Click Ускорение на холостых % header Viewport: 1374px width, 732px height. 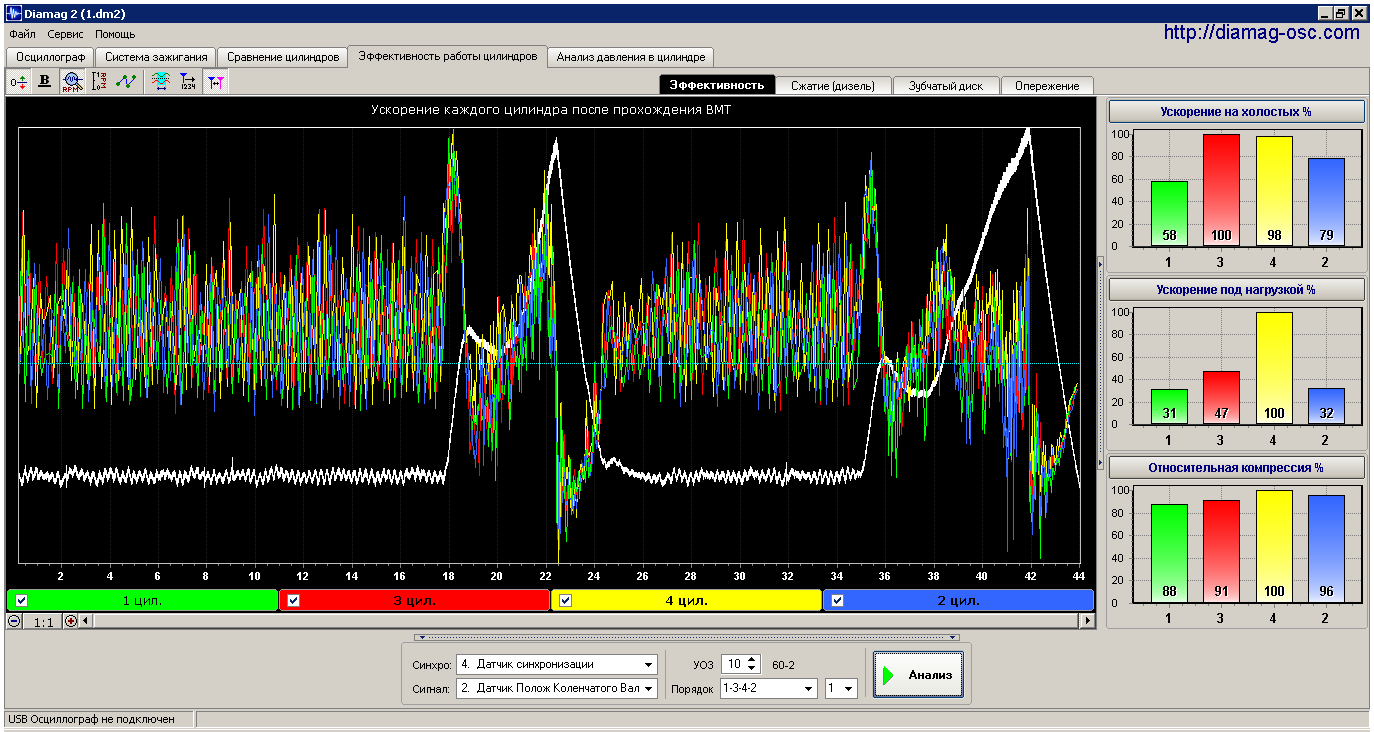[x=1236, y=111]
